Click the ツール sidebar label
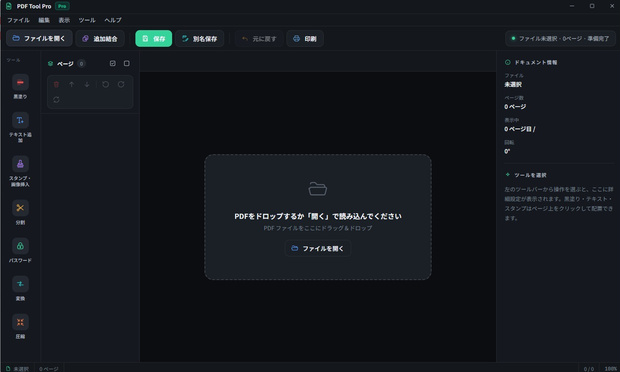The width and height of the screenshot is (620, 372). pyautogui.click(x=13, y=60)
